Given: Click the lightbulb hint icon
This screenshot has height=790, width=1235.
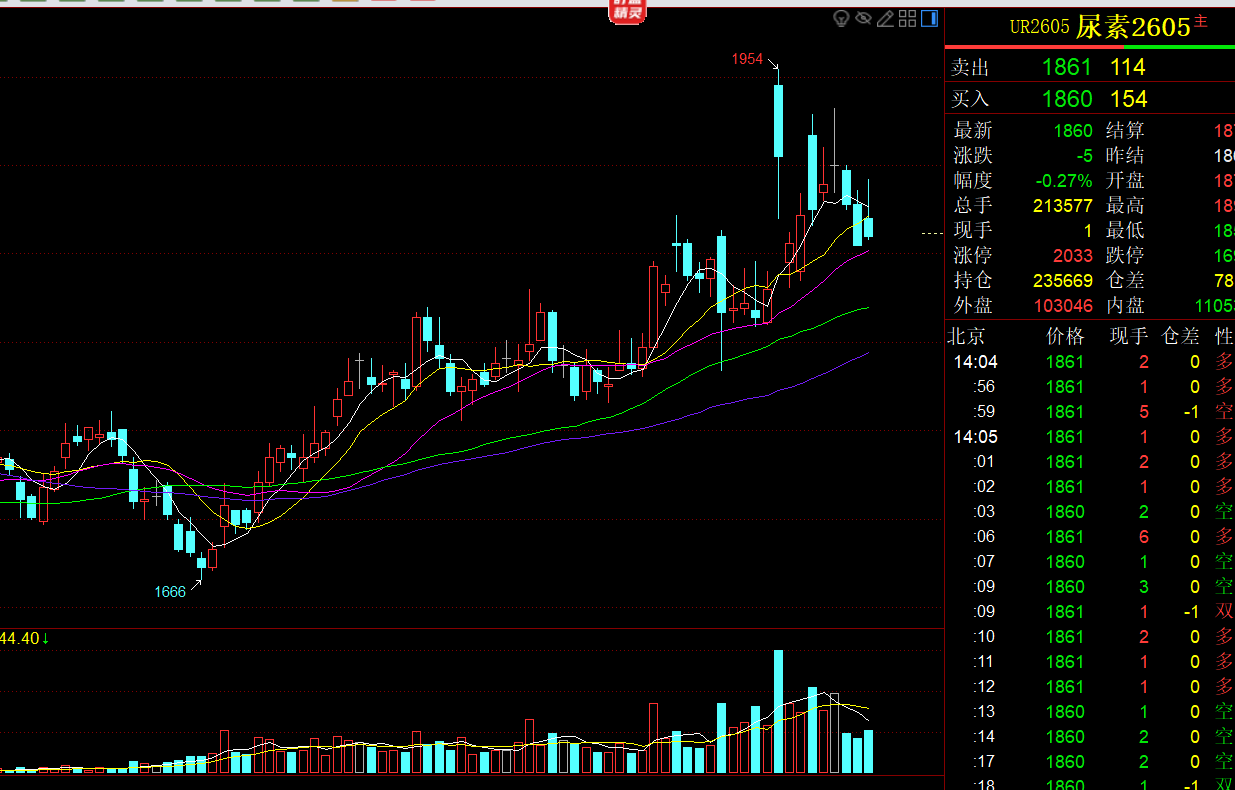Looking at the screenshot, I should 841,18.
